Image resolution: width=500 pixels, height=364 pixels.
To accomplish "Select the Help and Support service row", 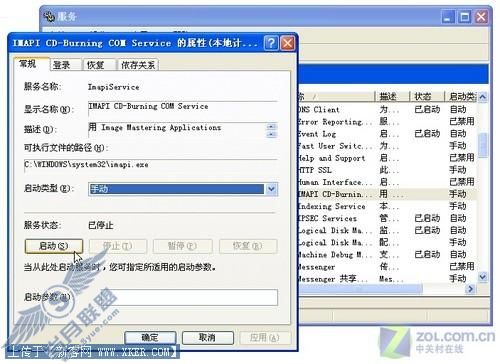I will [x=387, y=158].
